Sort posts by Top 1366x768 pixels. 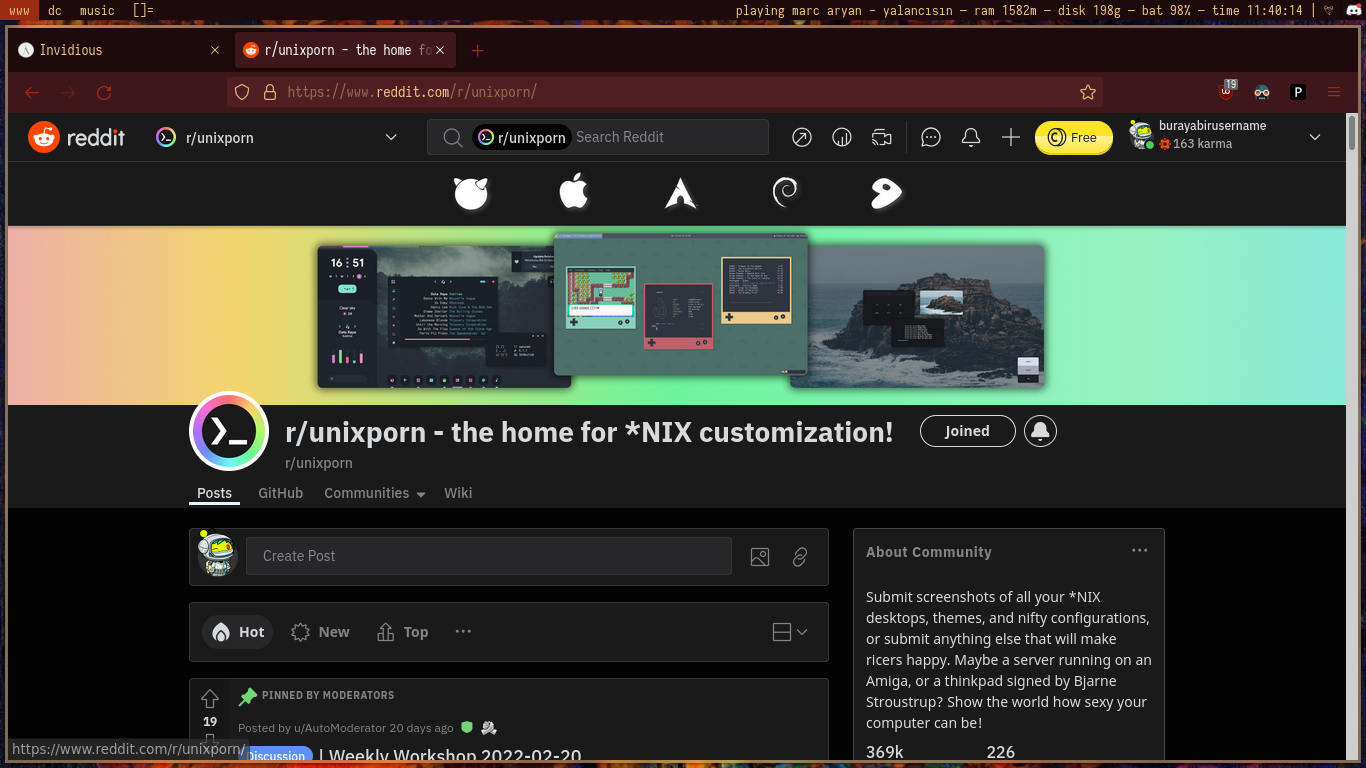click(402, 632)
